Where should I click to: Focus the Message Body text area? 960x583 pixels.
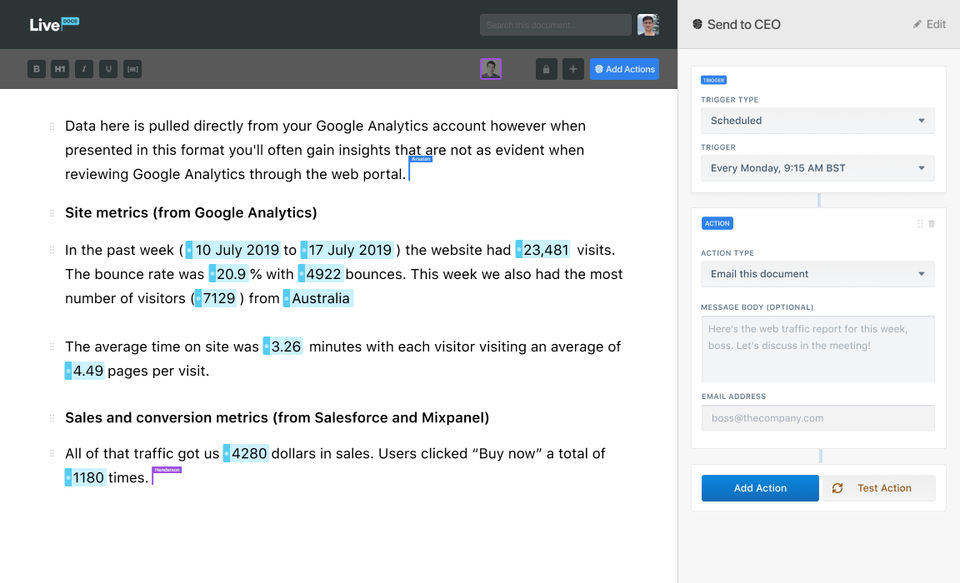coord(817,348)
